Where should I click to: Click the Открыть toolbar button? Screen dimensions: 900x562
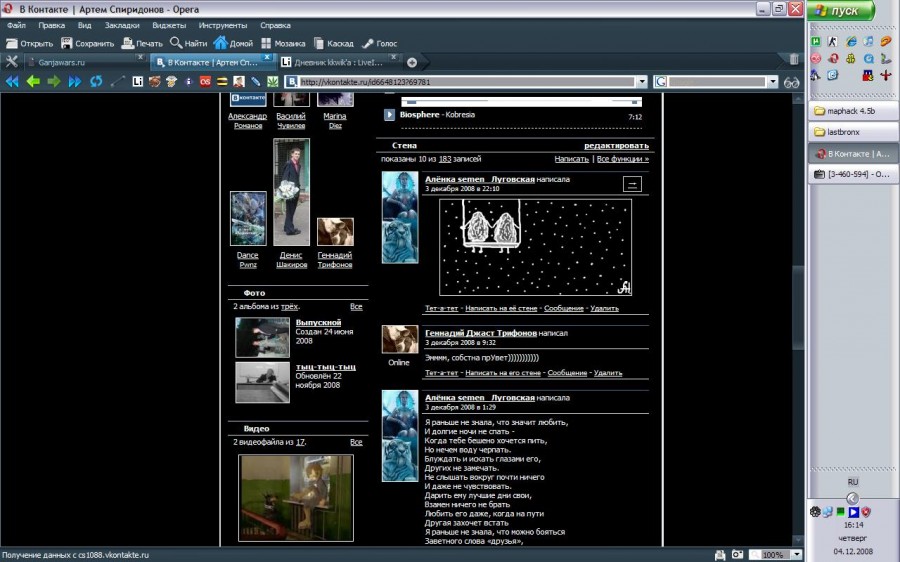29,44
